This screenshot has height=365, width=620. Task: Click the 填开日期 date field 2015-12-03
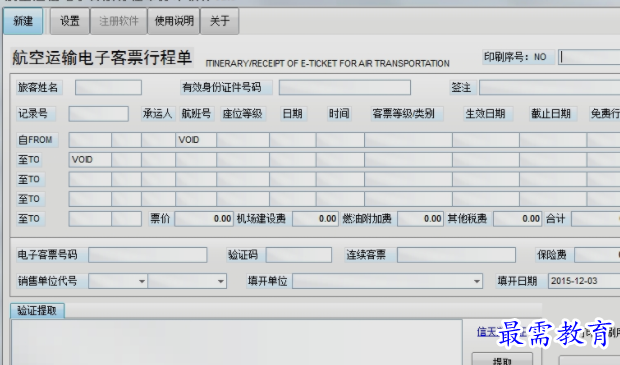(x=584, y=281)
